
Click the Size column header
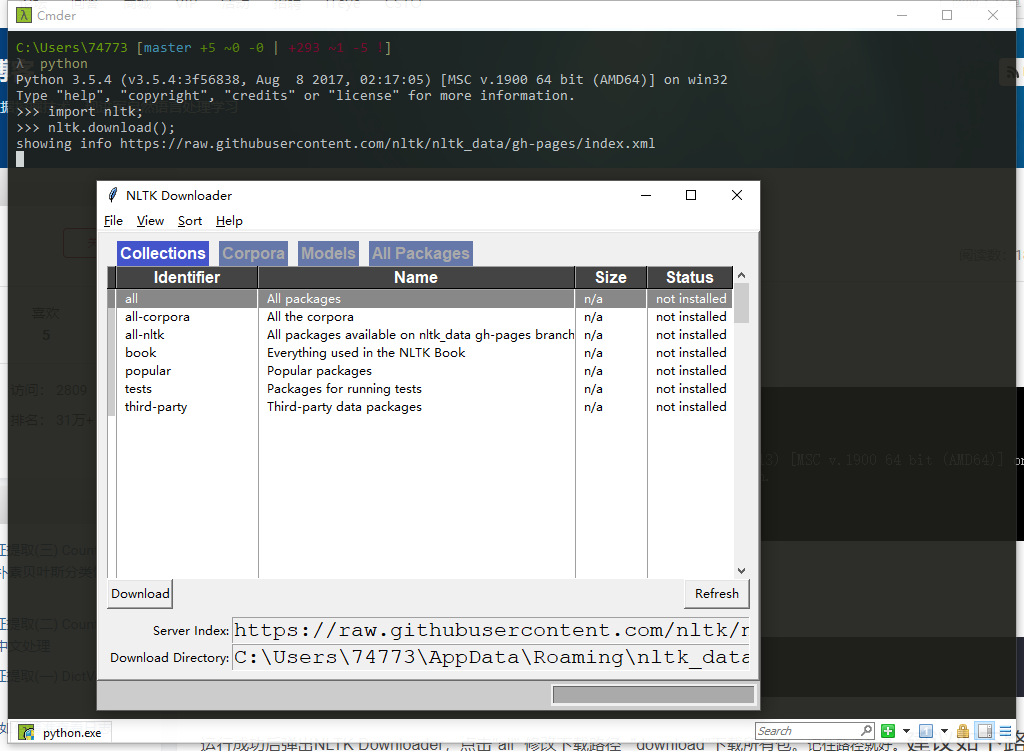pos(611,278)
